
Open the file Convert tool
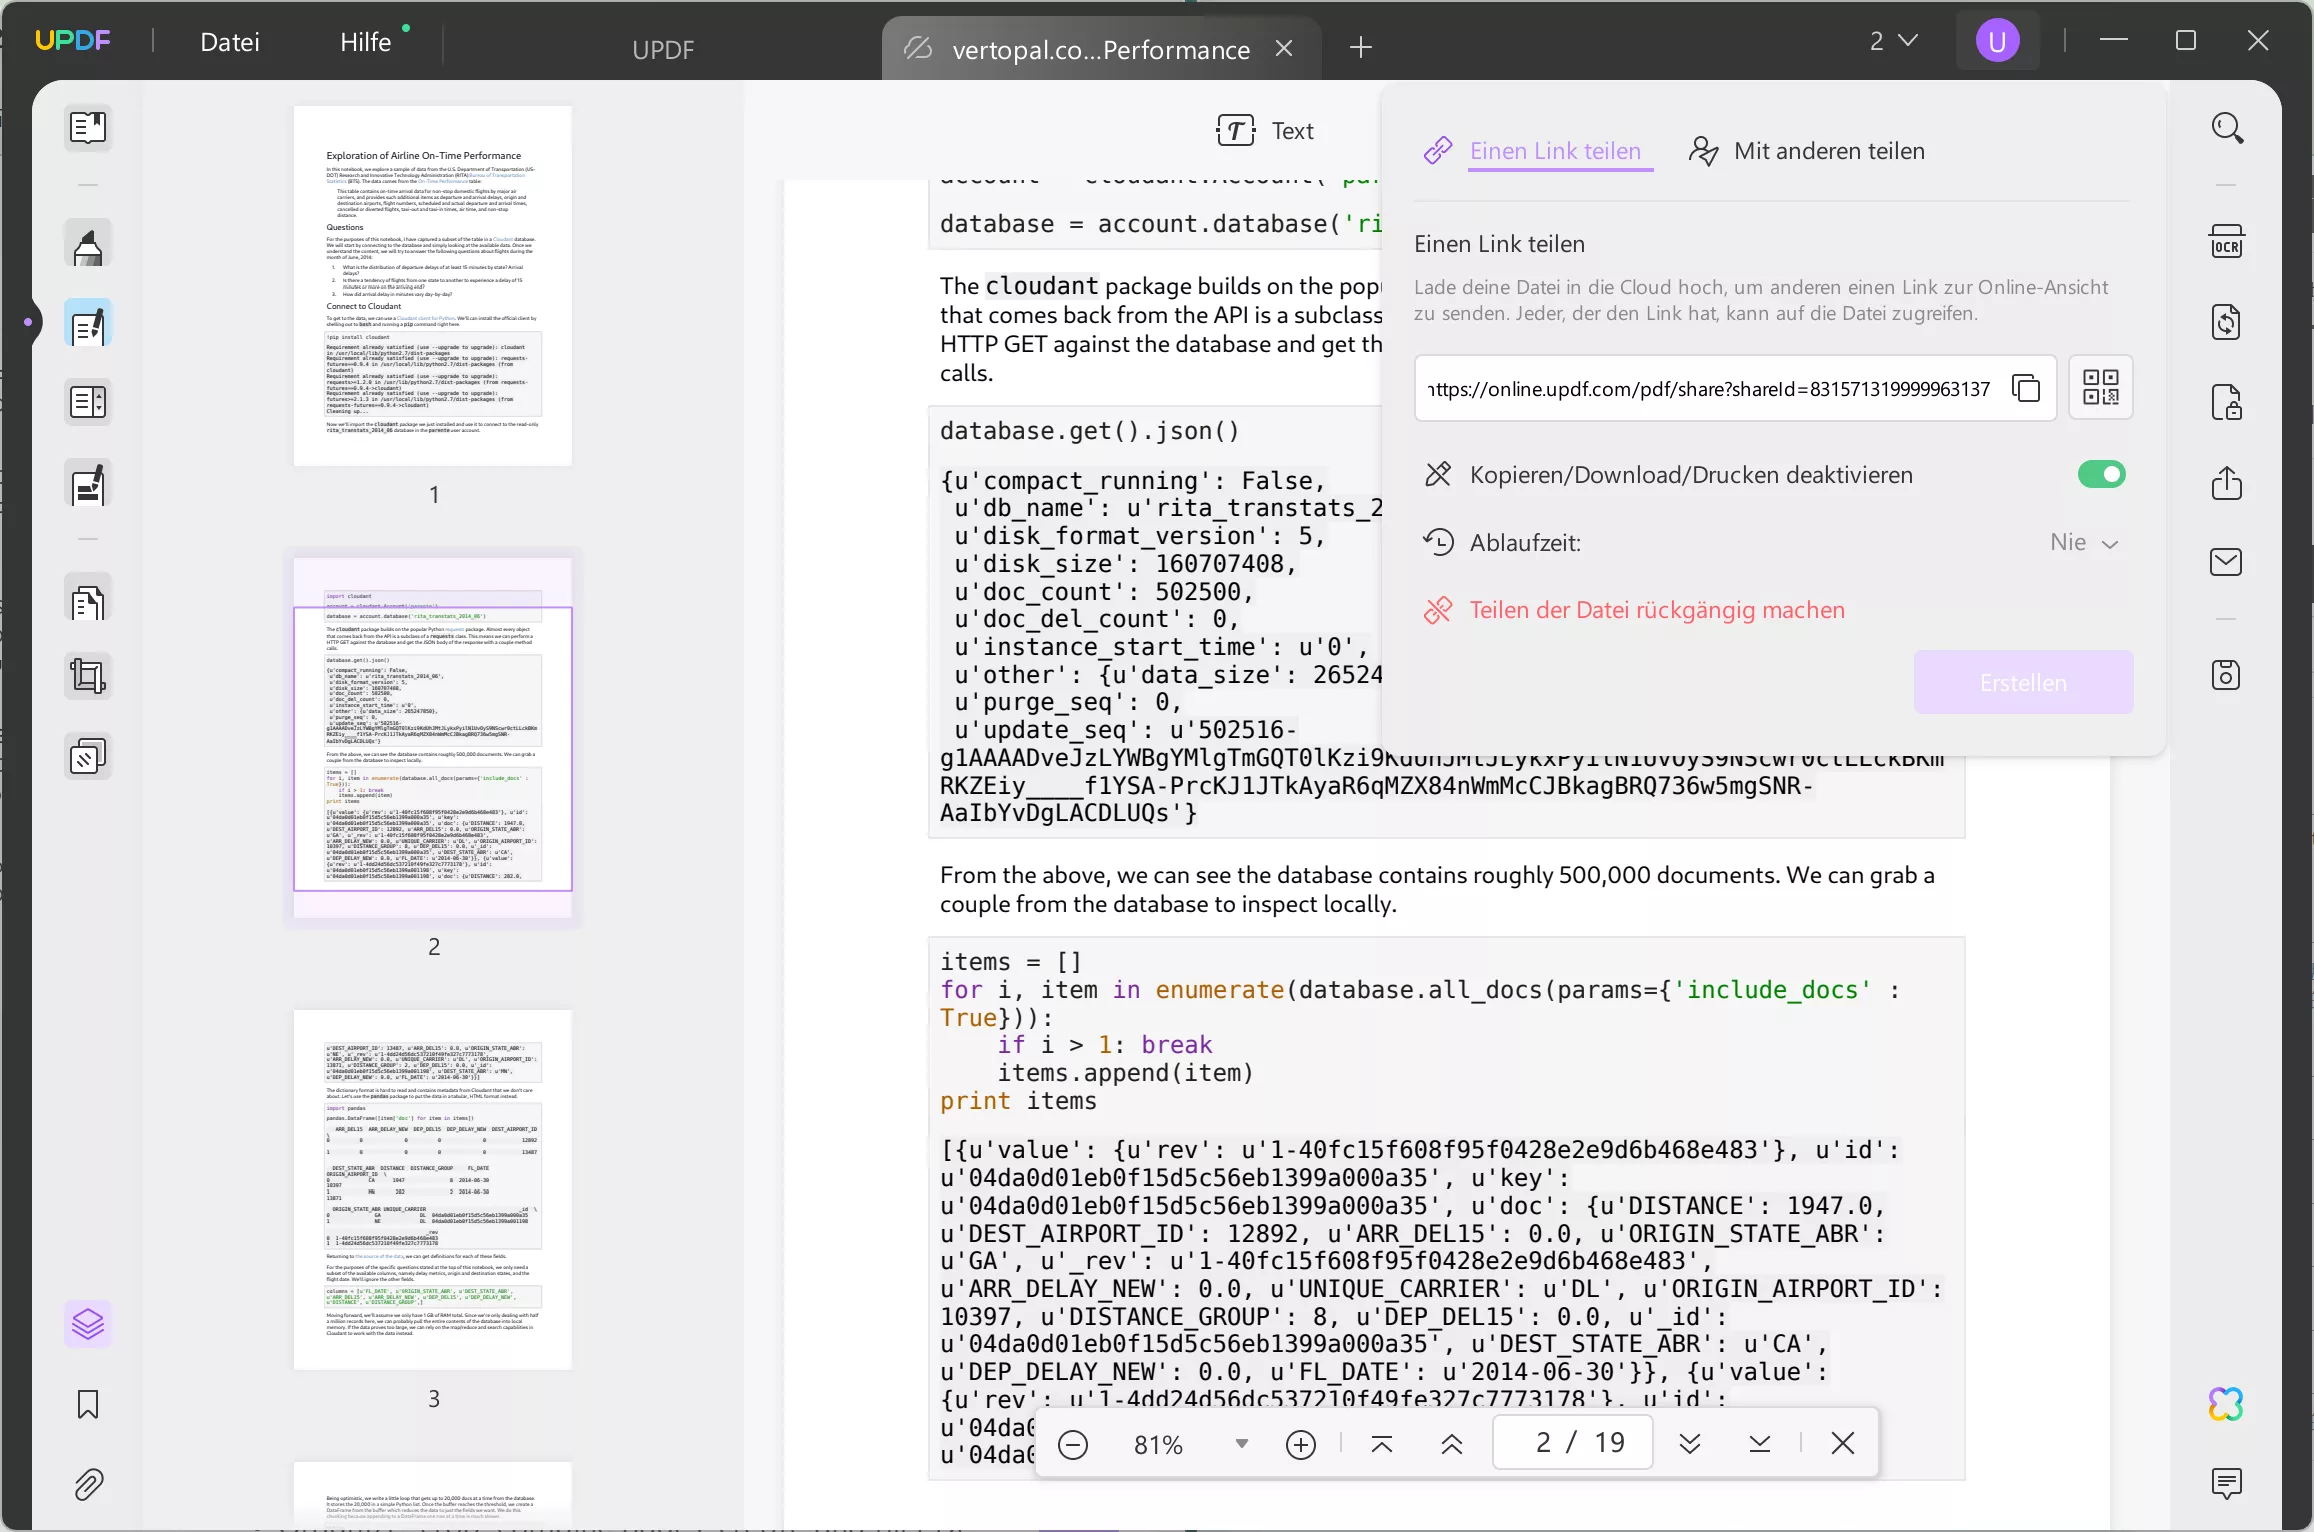pos(2227,322)
